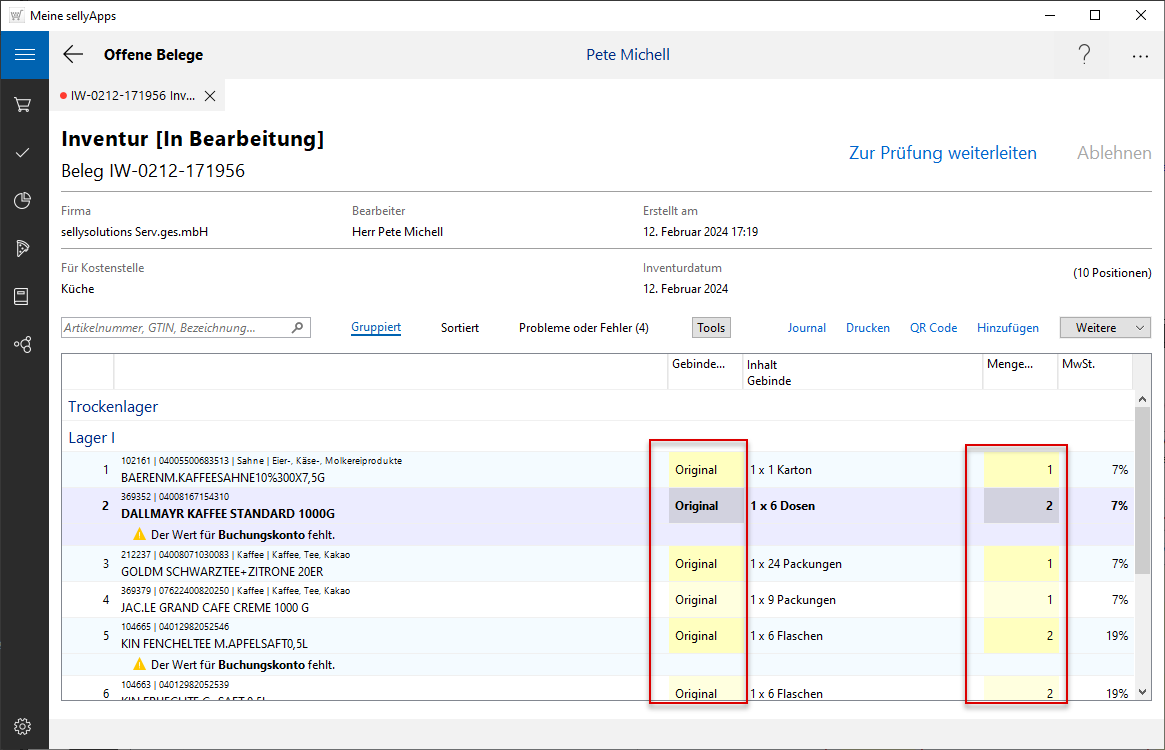
Task: Click the book icon in the sidebar
Action: pyautogui.click(x=24, y=296)
